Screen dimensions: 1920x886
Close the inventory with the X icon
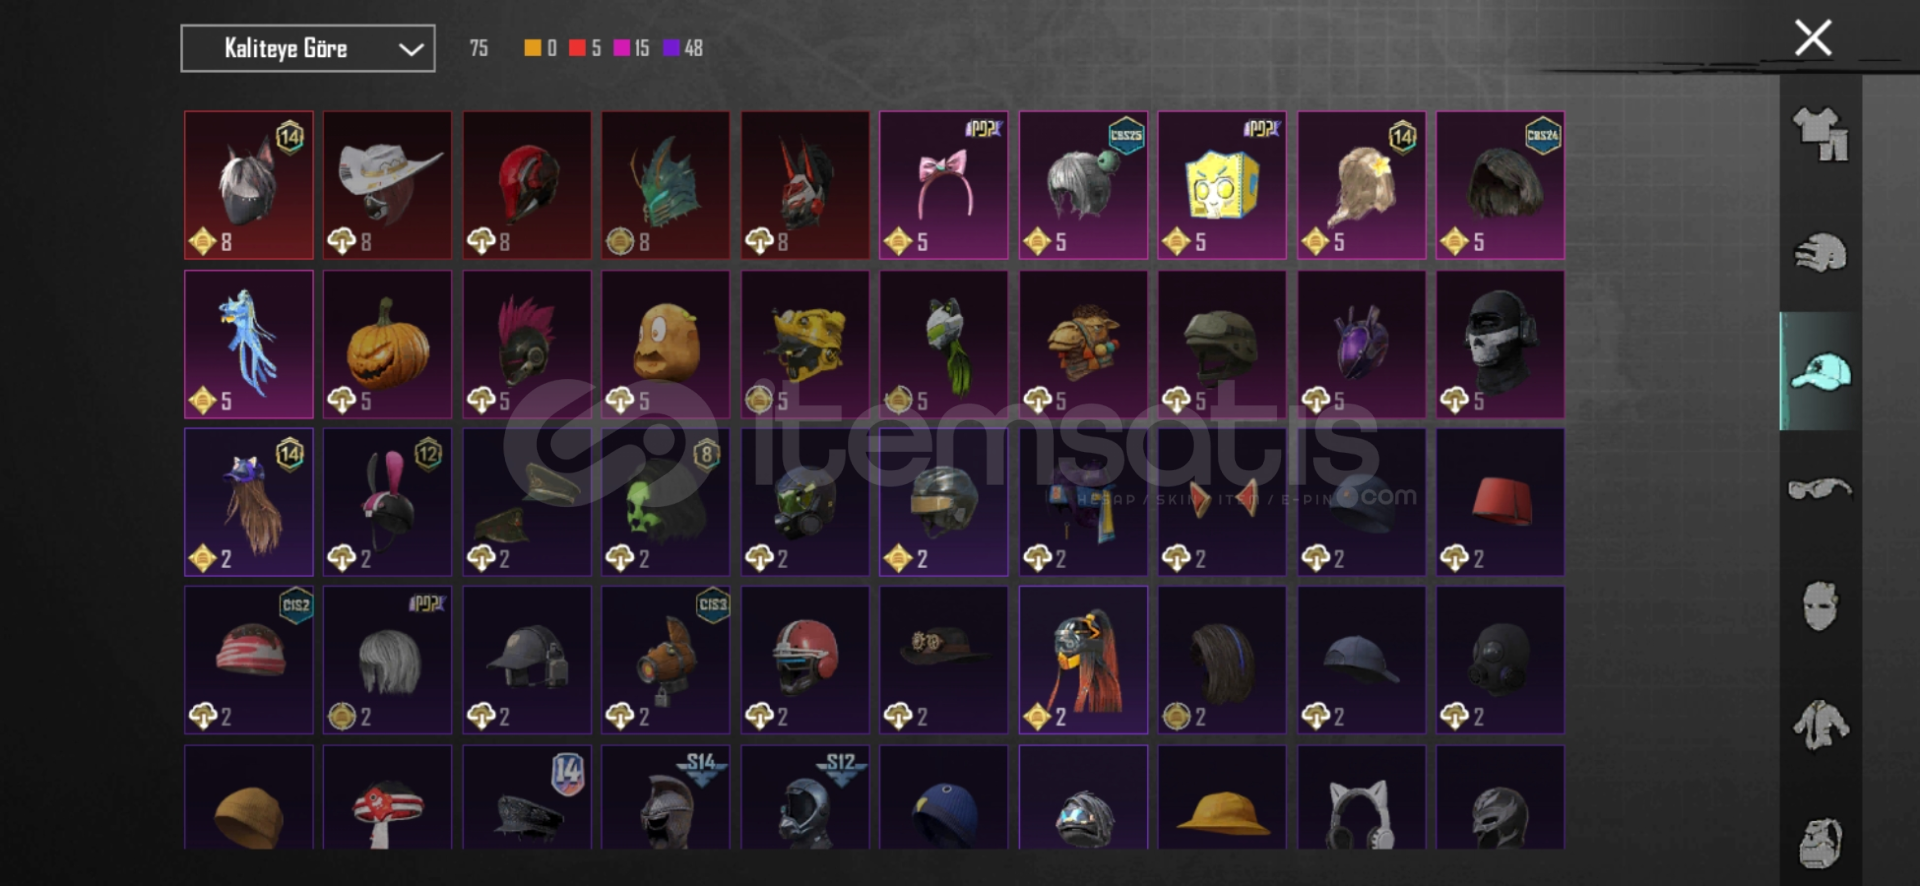(1813, 38)
